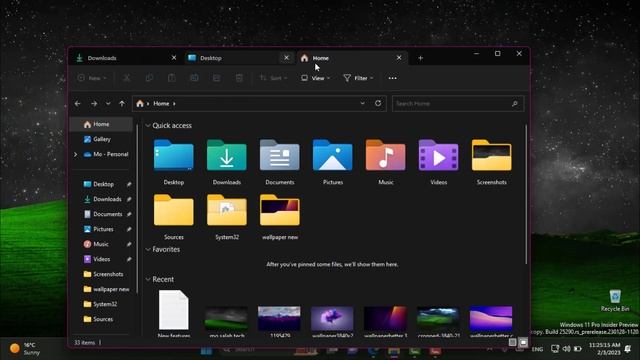Select the Desktop folder in Quick access
640x360 pixels.
pyautogui.click(x=174, y=162)
